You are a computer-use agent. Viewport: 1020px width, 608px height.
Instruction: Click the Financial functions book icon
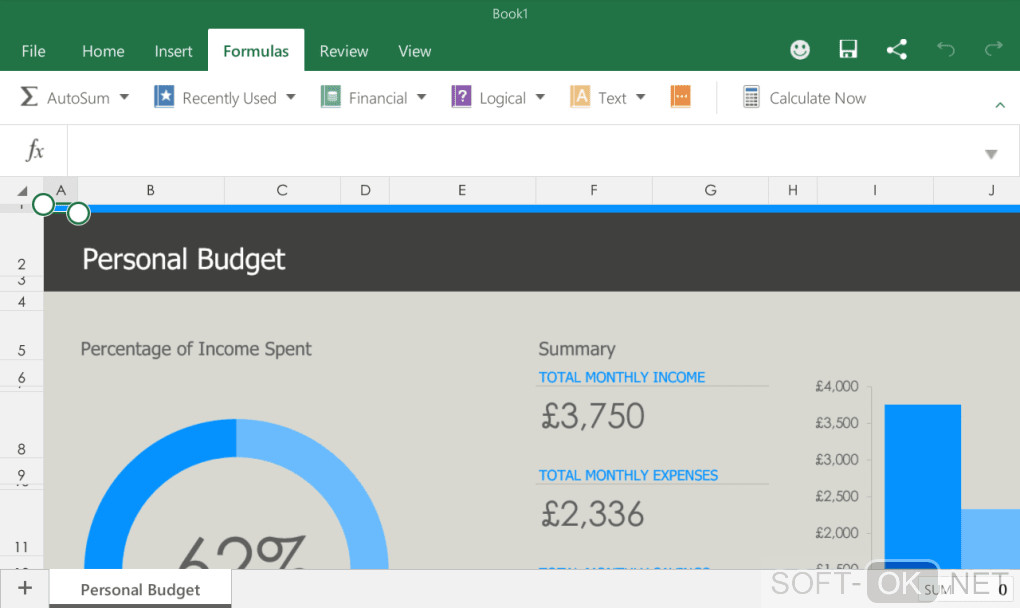pyautogui.click(x=330, y=96)
